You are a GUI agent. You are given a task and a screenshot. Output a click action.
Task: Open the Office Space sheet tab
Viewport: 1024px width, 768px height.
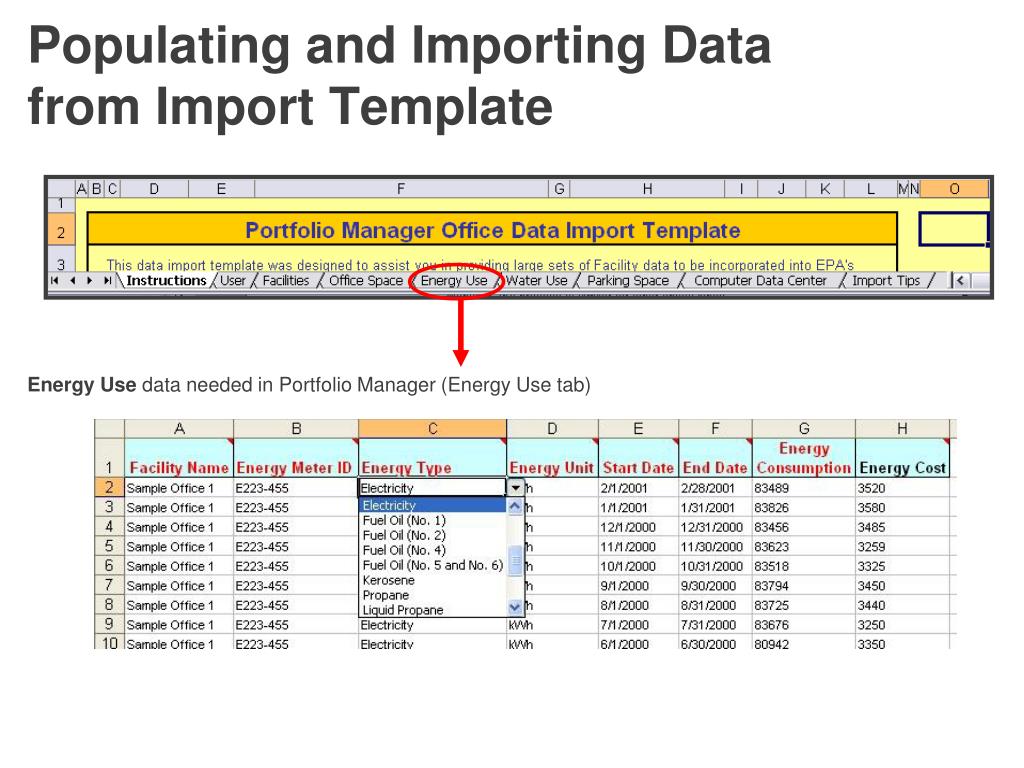coord(366,281)
